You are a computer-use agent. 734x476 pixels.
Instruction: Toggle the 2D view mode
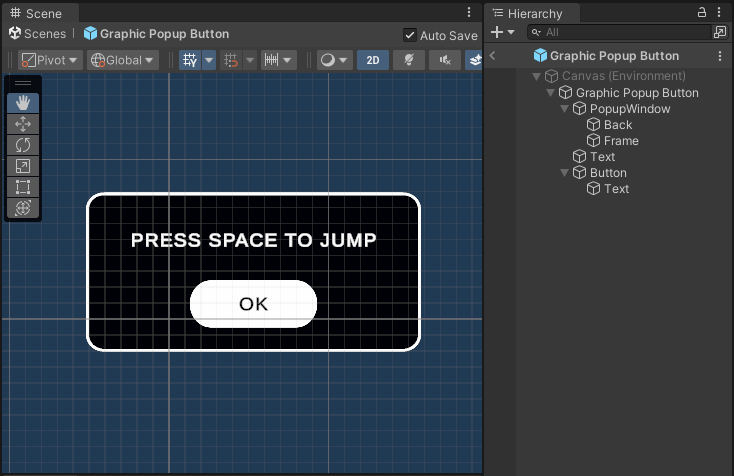point(372,60)
